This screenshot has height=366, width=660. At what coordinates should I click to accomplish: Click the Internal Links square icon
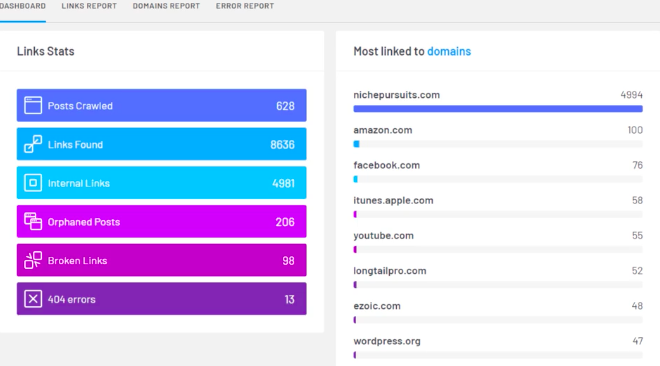coord(33,183)
